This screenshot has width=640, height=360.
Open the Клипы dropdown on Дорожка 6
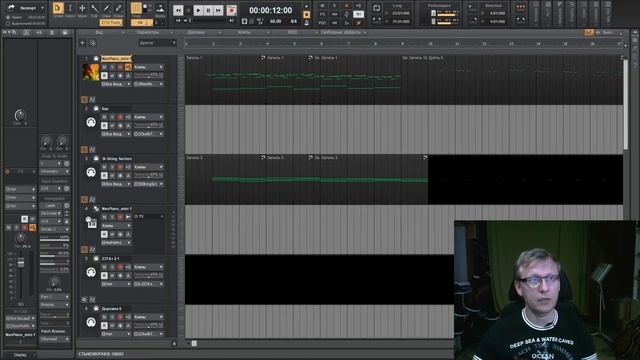(149, 317)
